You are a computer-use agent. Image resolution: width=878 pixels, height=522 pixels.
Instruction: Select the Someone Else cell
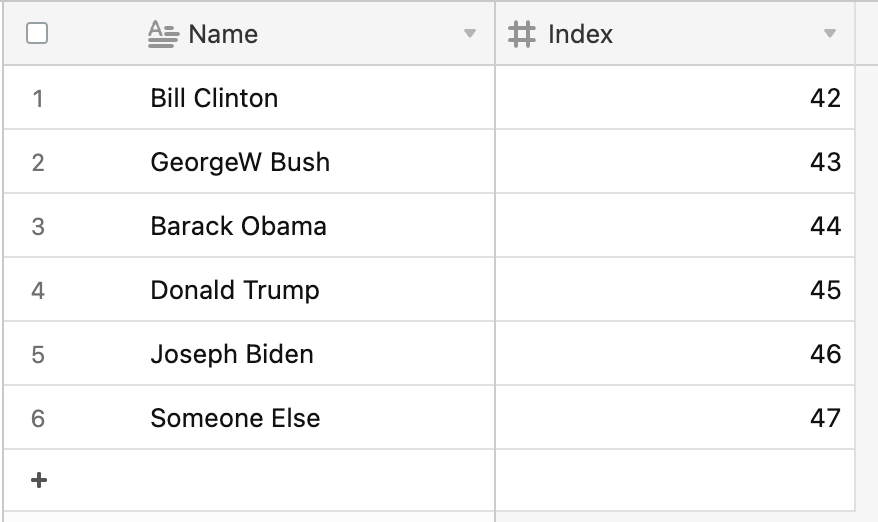coord(235,418)
